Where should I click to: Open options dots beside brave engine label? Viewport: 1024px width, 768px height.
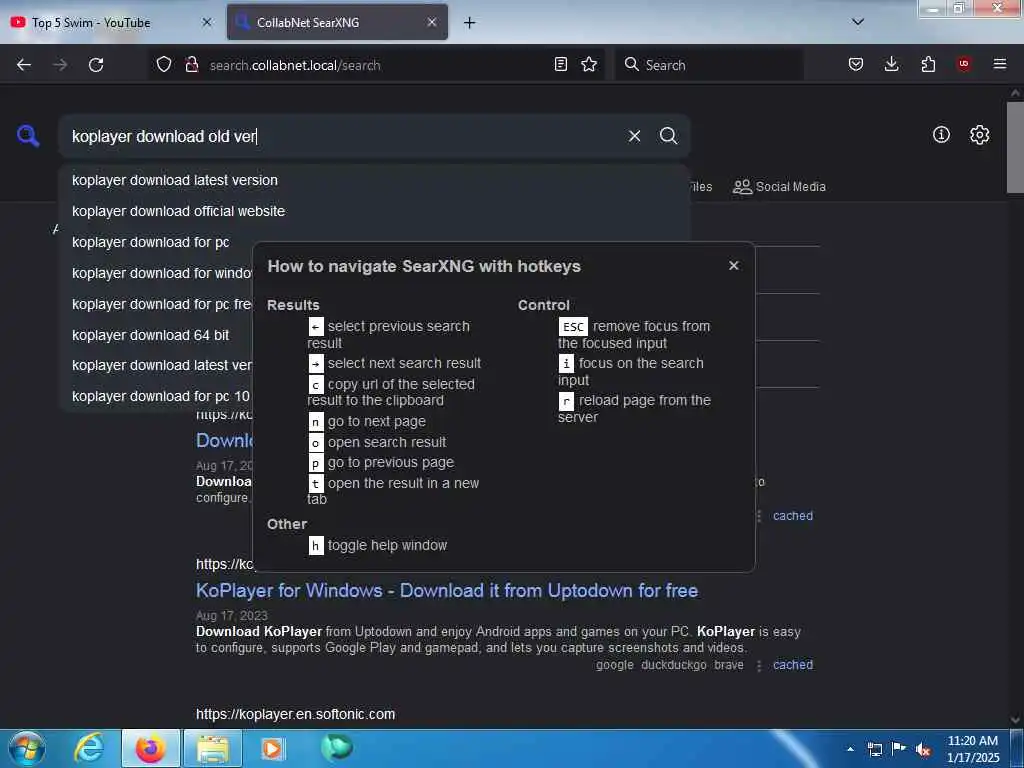point(759,665)
